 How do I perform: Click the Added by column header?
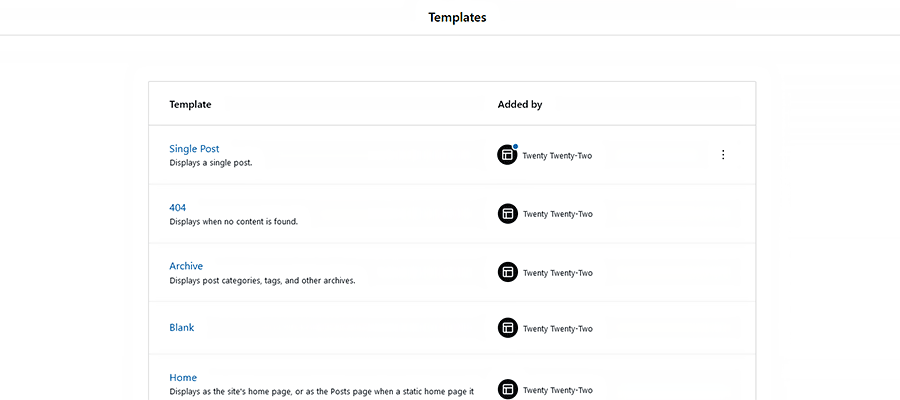[x=520, y=104]
